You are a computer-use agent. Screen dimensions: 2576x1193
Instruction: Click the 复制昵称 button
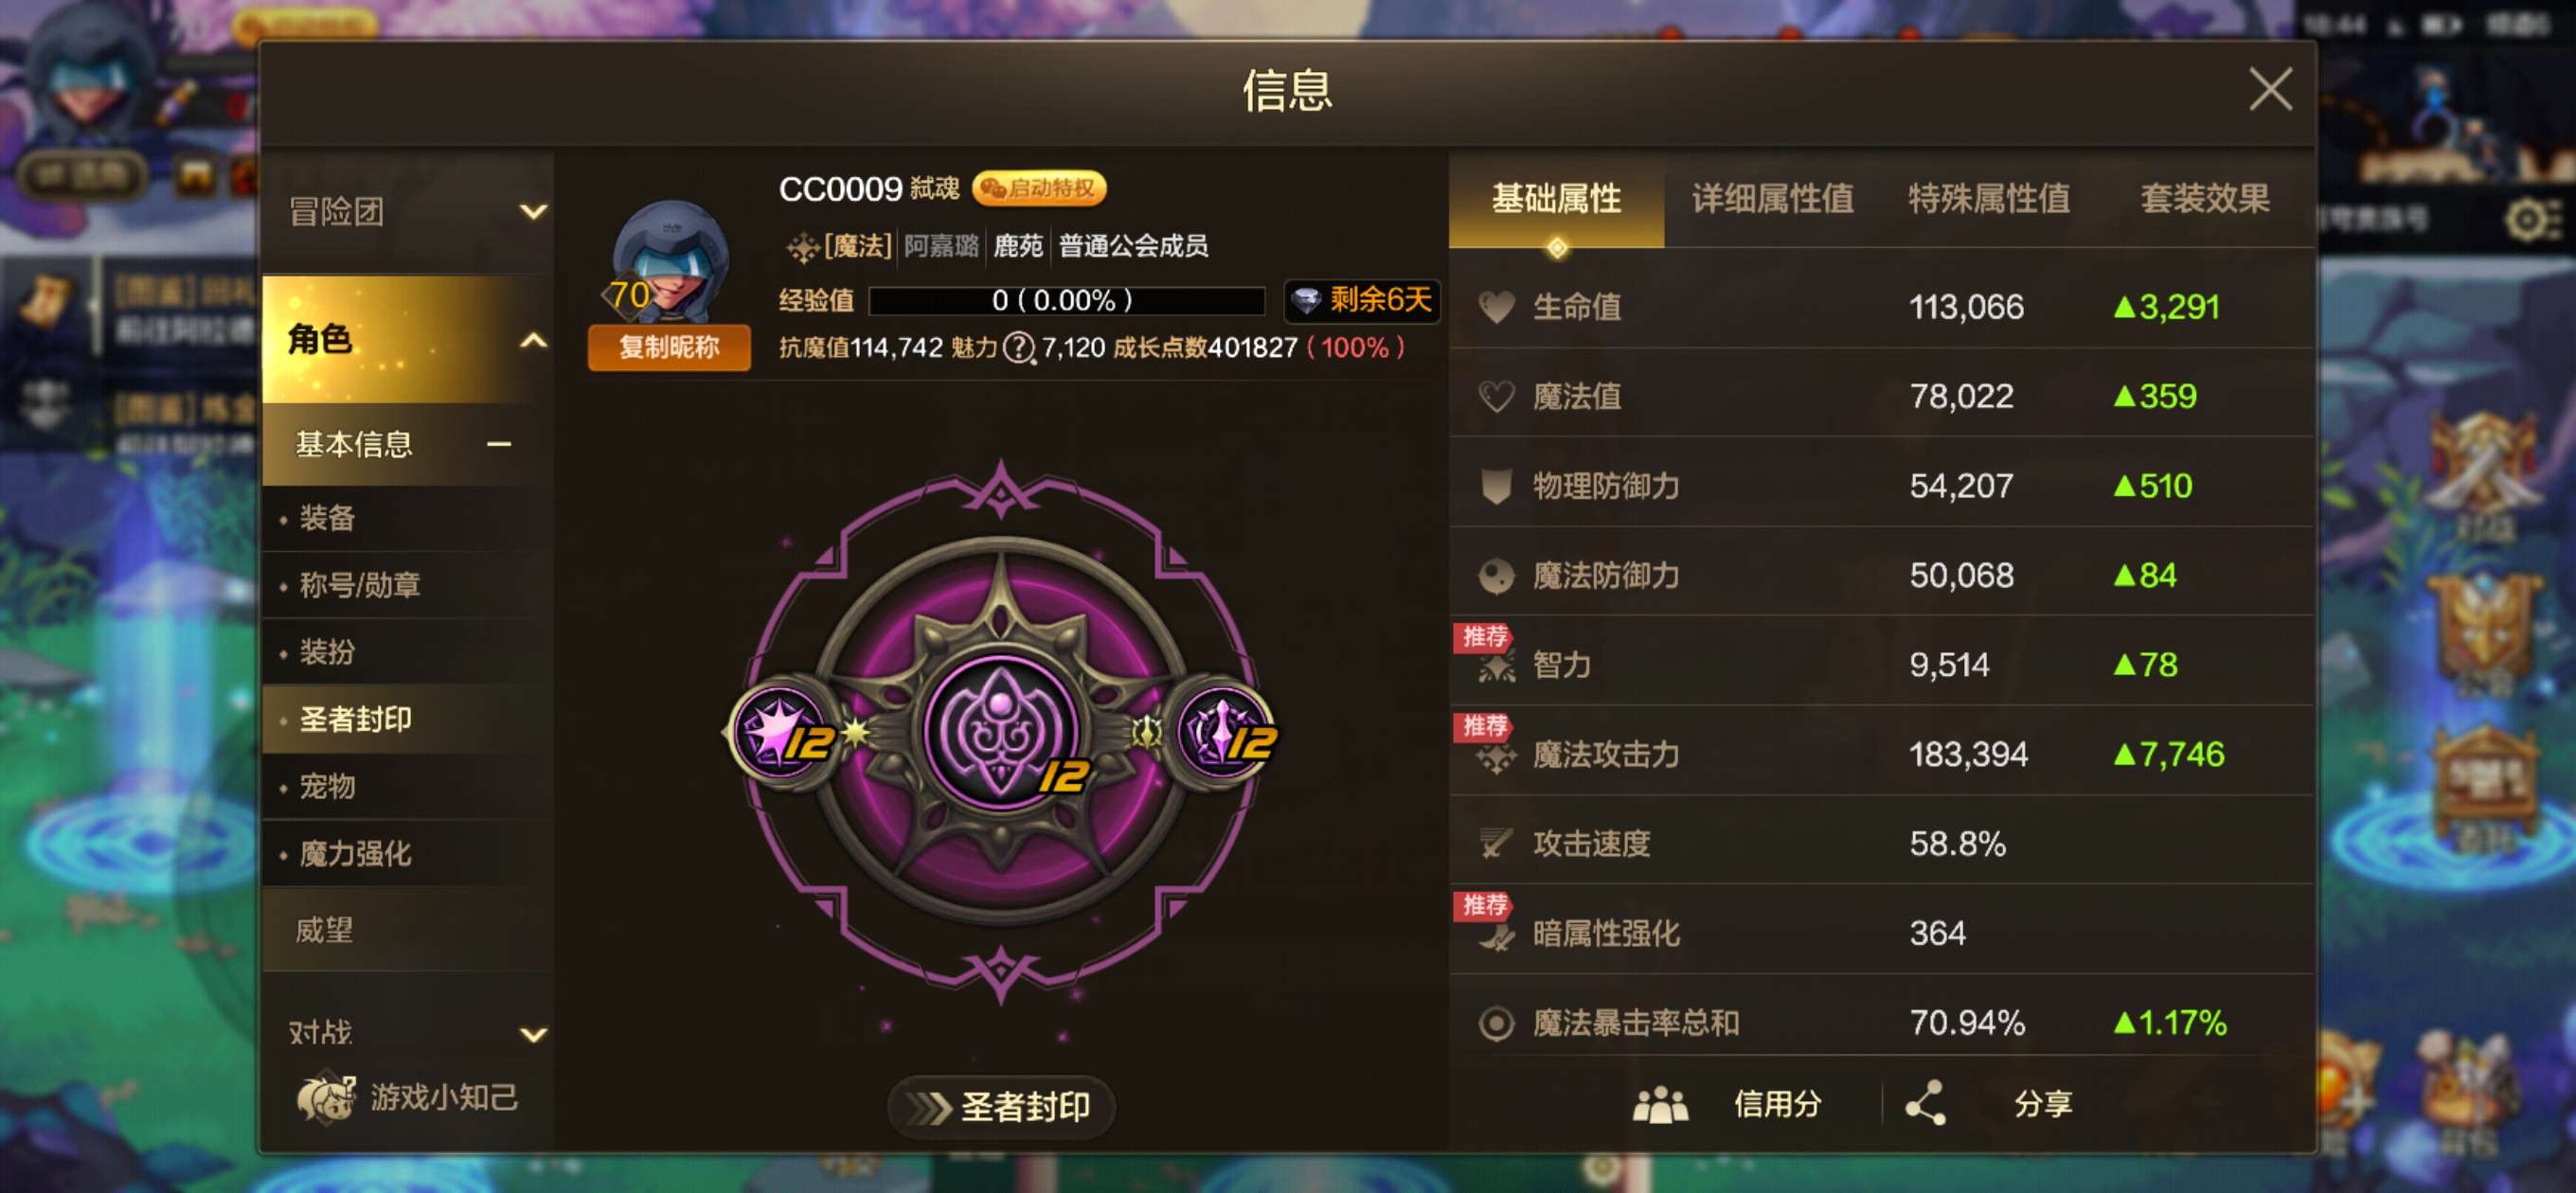[x=669, y=347]
